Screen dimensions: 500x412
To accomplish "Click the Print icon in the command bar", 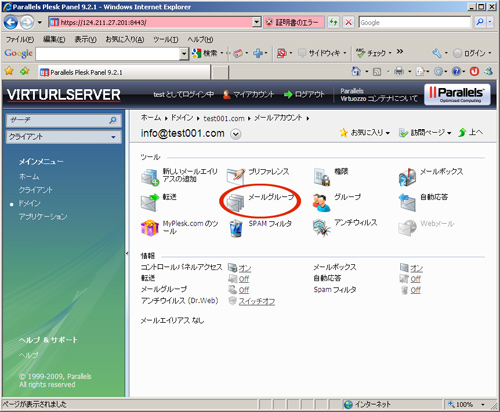I will click(399, 71).
